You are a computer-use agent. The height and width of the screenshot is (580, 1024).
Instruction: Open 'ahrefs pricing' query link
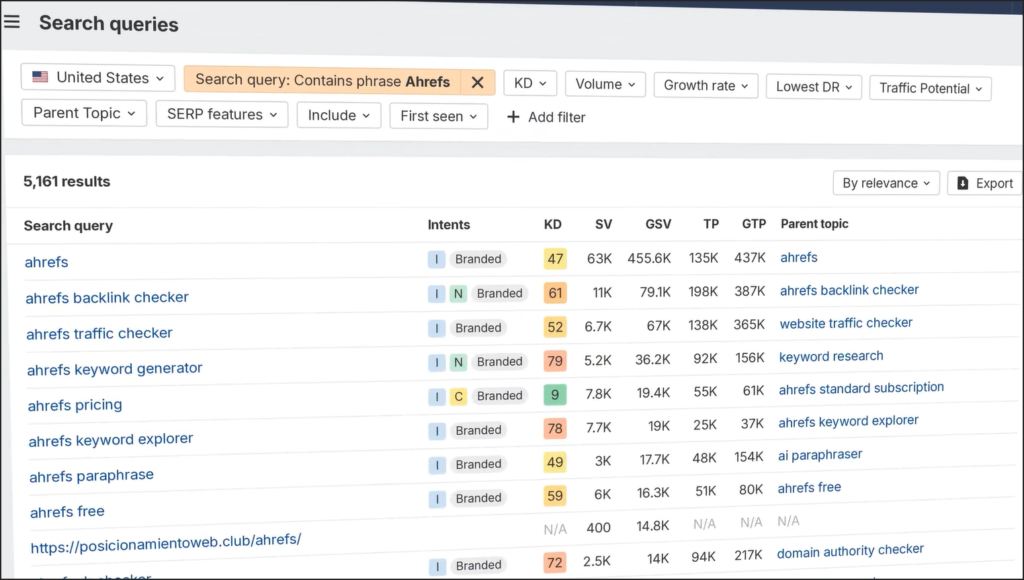pyautogui.click(x=75, y=405)
